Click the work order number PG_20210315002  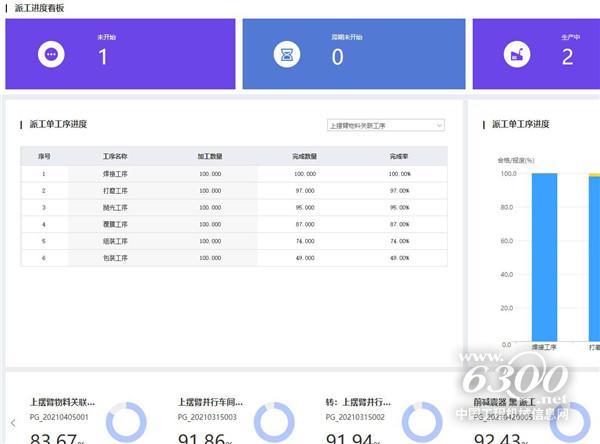tap(355, 417)
